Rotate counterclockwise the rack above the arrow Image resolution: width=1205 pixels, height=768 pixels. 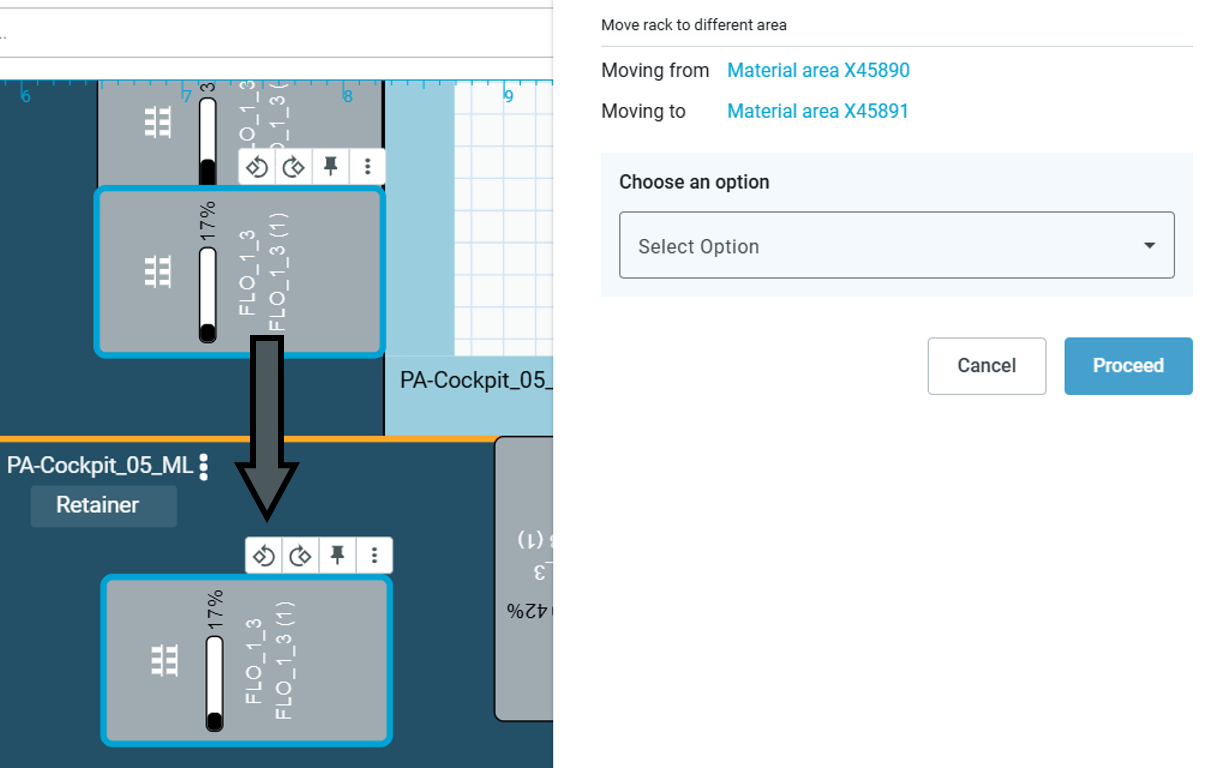tap(257, 167)
